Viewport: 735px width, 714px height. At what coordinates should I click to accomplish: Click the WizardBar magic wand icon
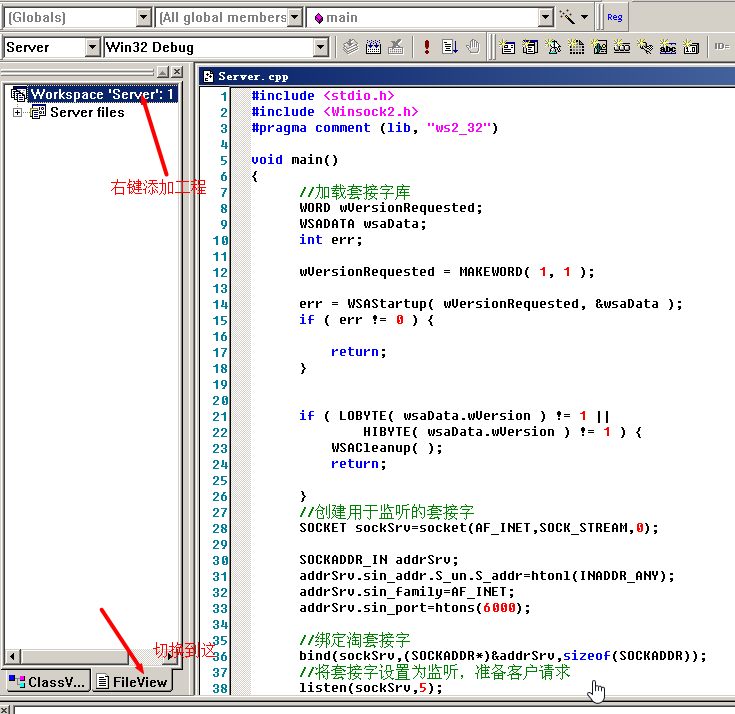[568, 17]
